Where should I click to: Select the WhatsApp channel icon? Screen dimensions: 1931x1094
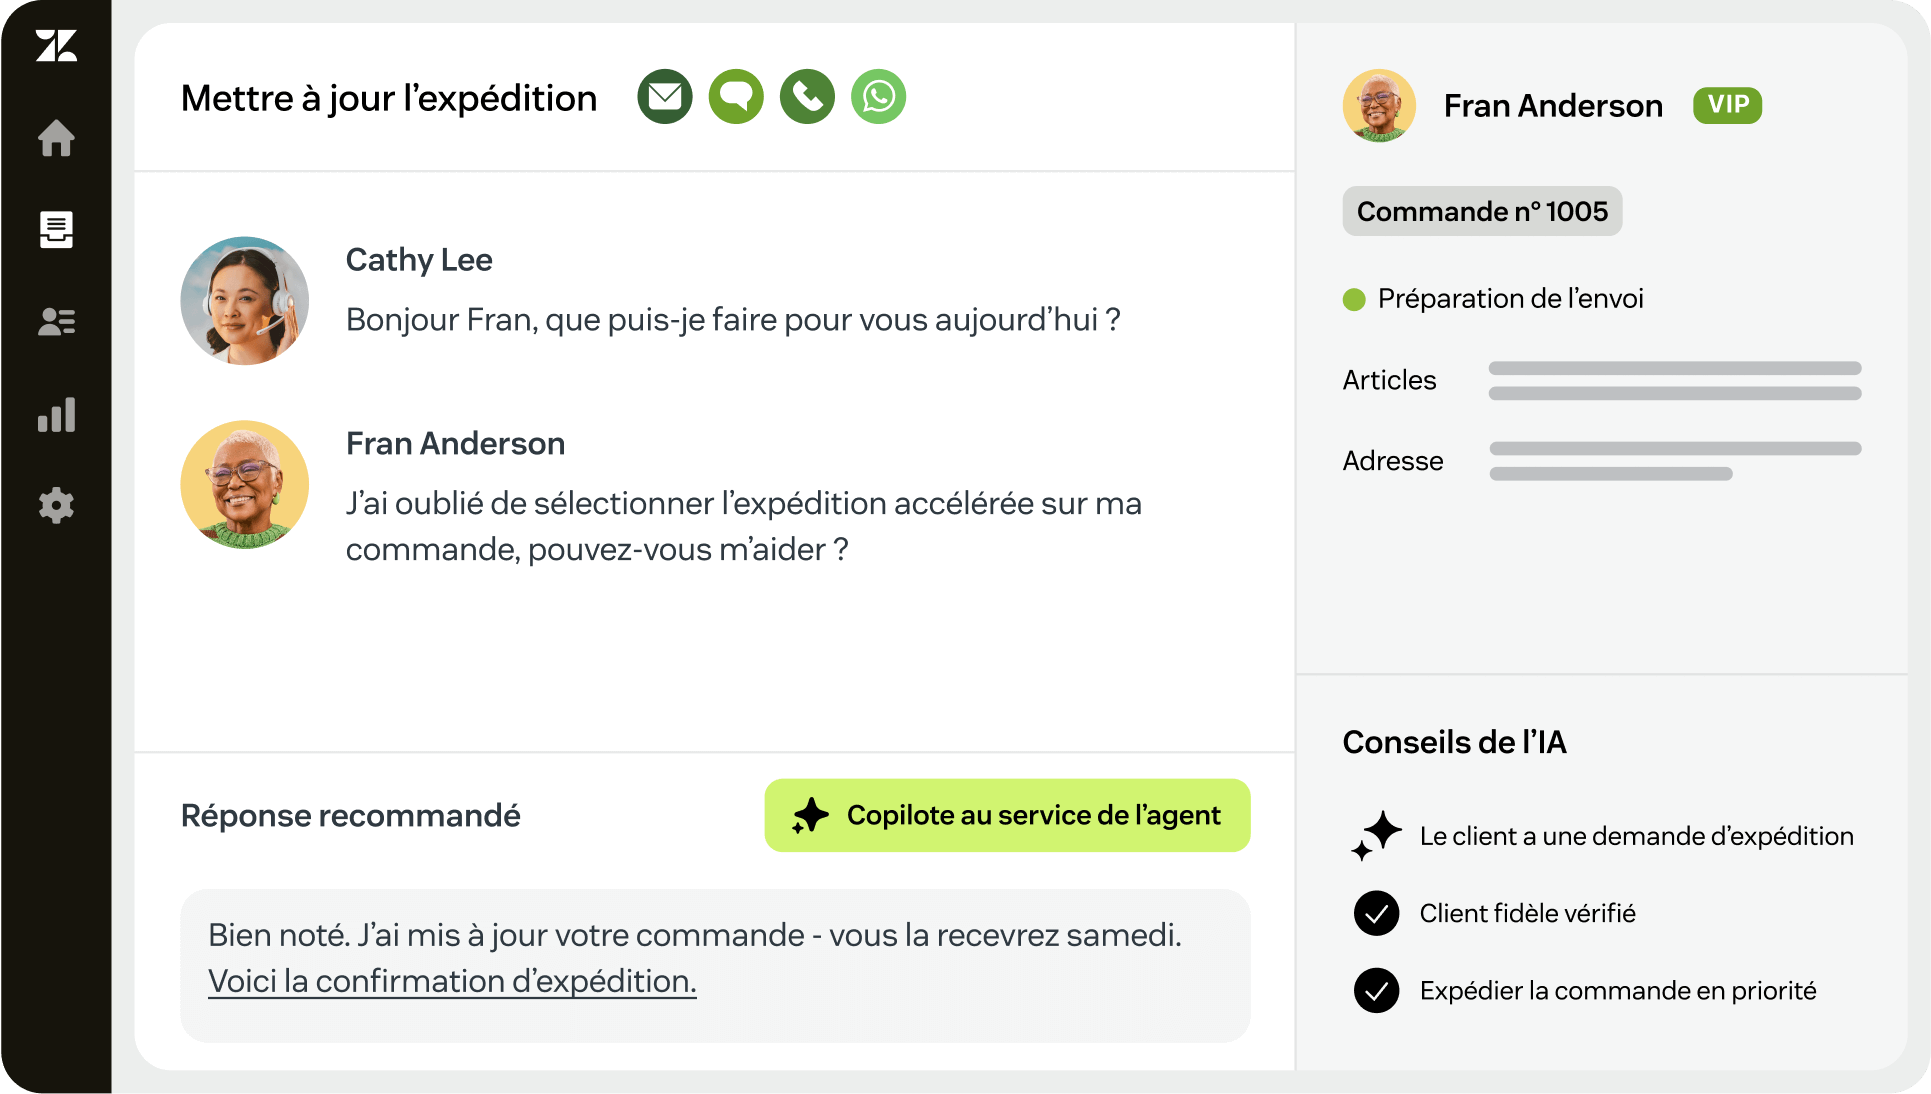(879, 97)
